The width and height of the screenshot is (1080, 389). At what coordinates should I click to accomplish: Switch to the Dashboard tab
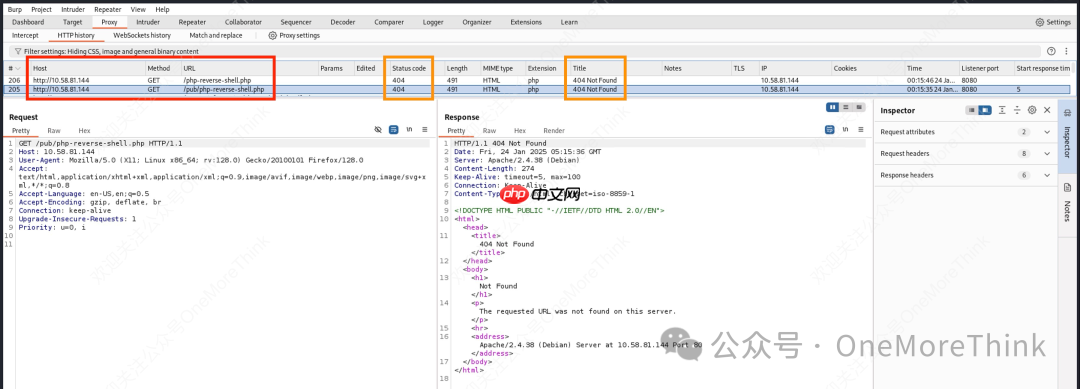[x=28, y=22]
